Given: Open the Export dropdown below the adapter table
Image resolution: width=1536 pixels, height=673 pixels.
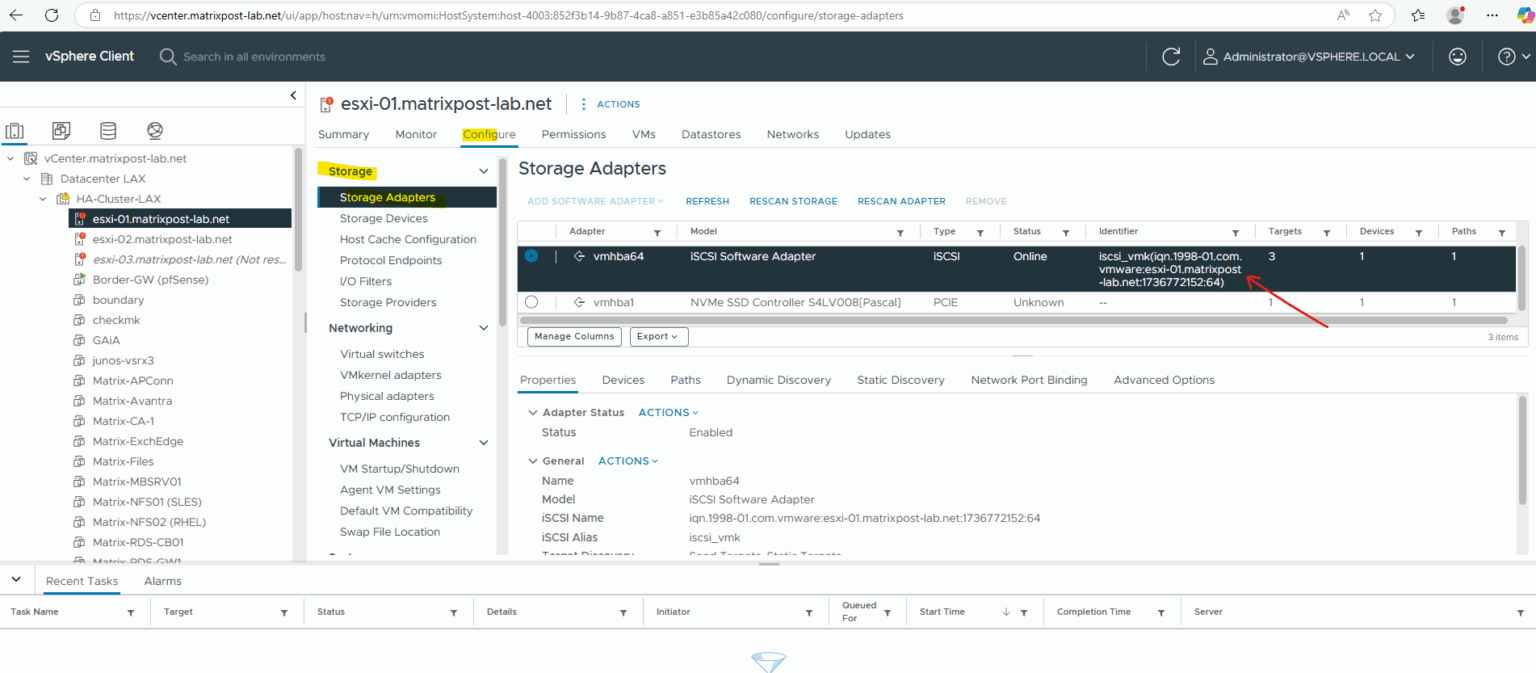Looking at the screenshot, I should 658,336.
